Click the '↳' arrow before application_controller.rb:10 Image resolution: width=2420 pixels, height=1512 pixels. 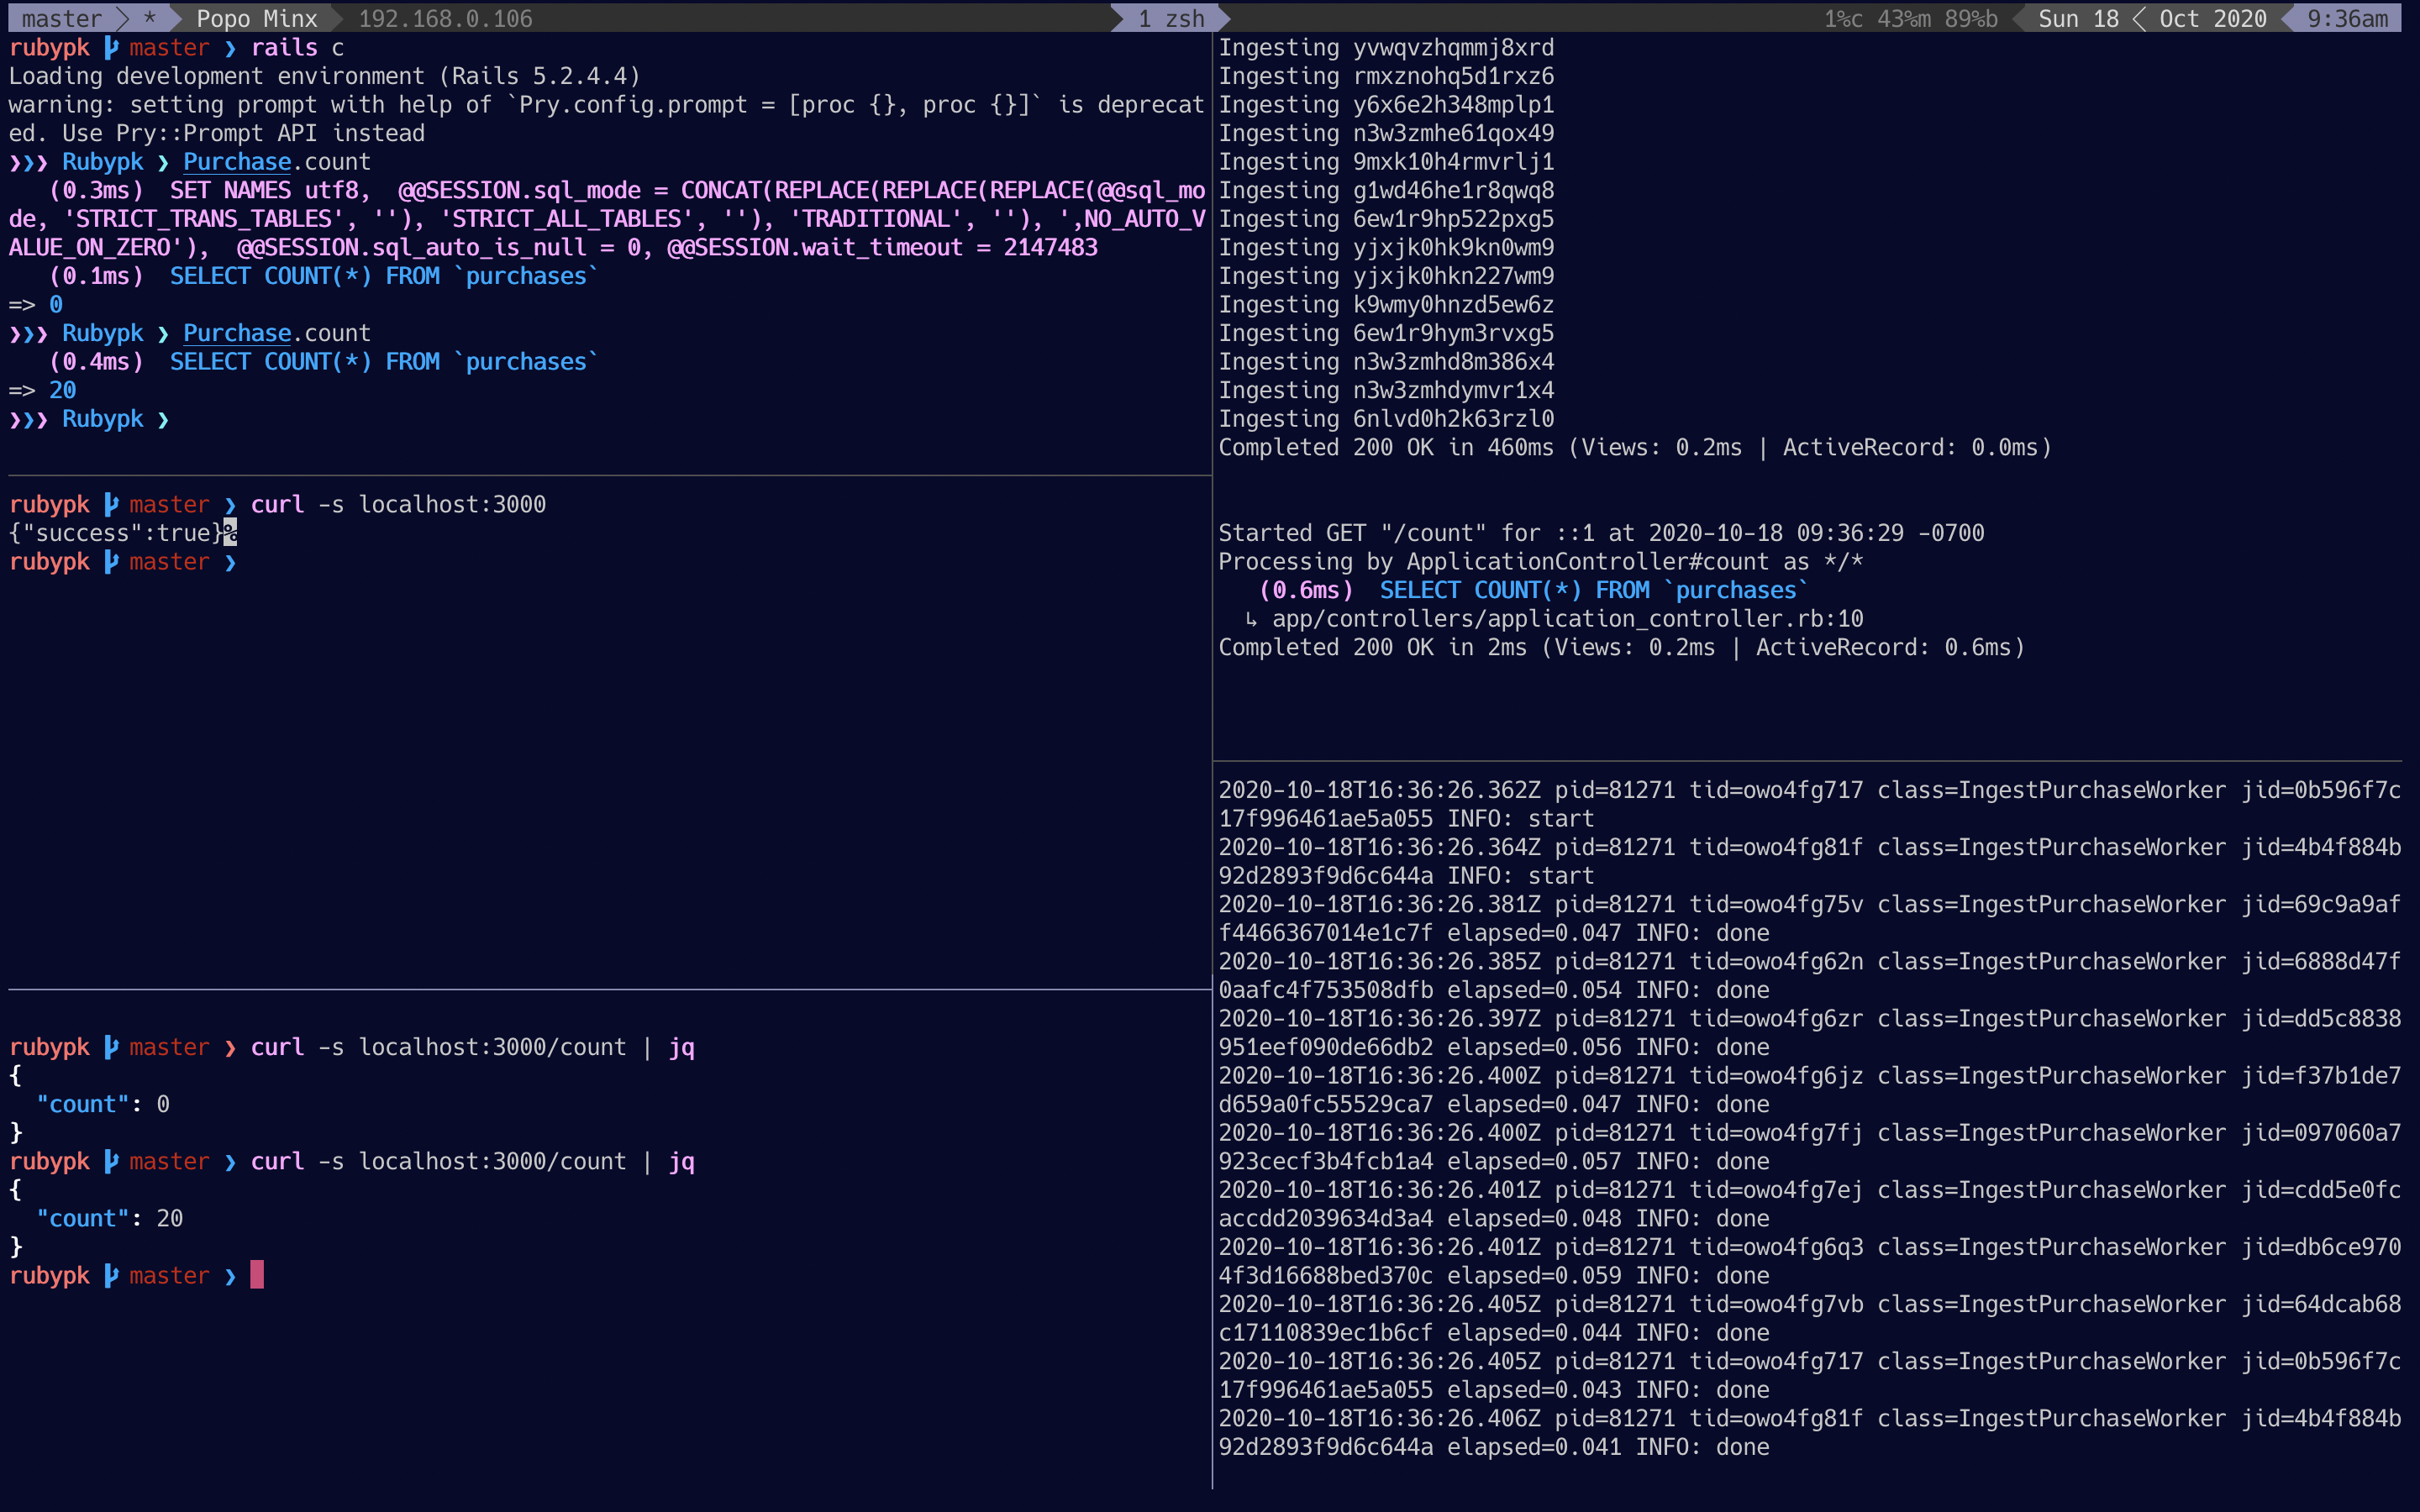(1251, 619)
